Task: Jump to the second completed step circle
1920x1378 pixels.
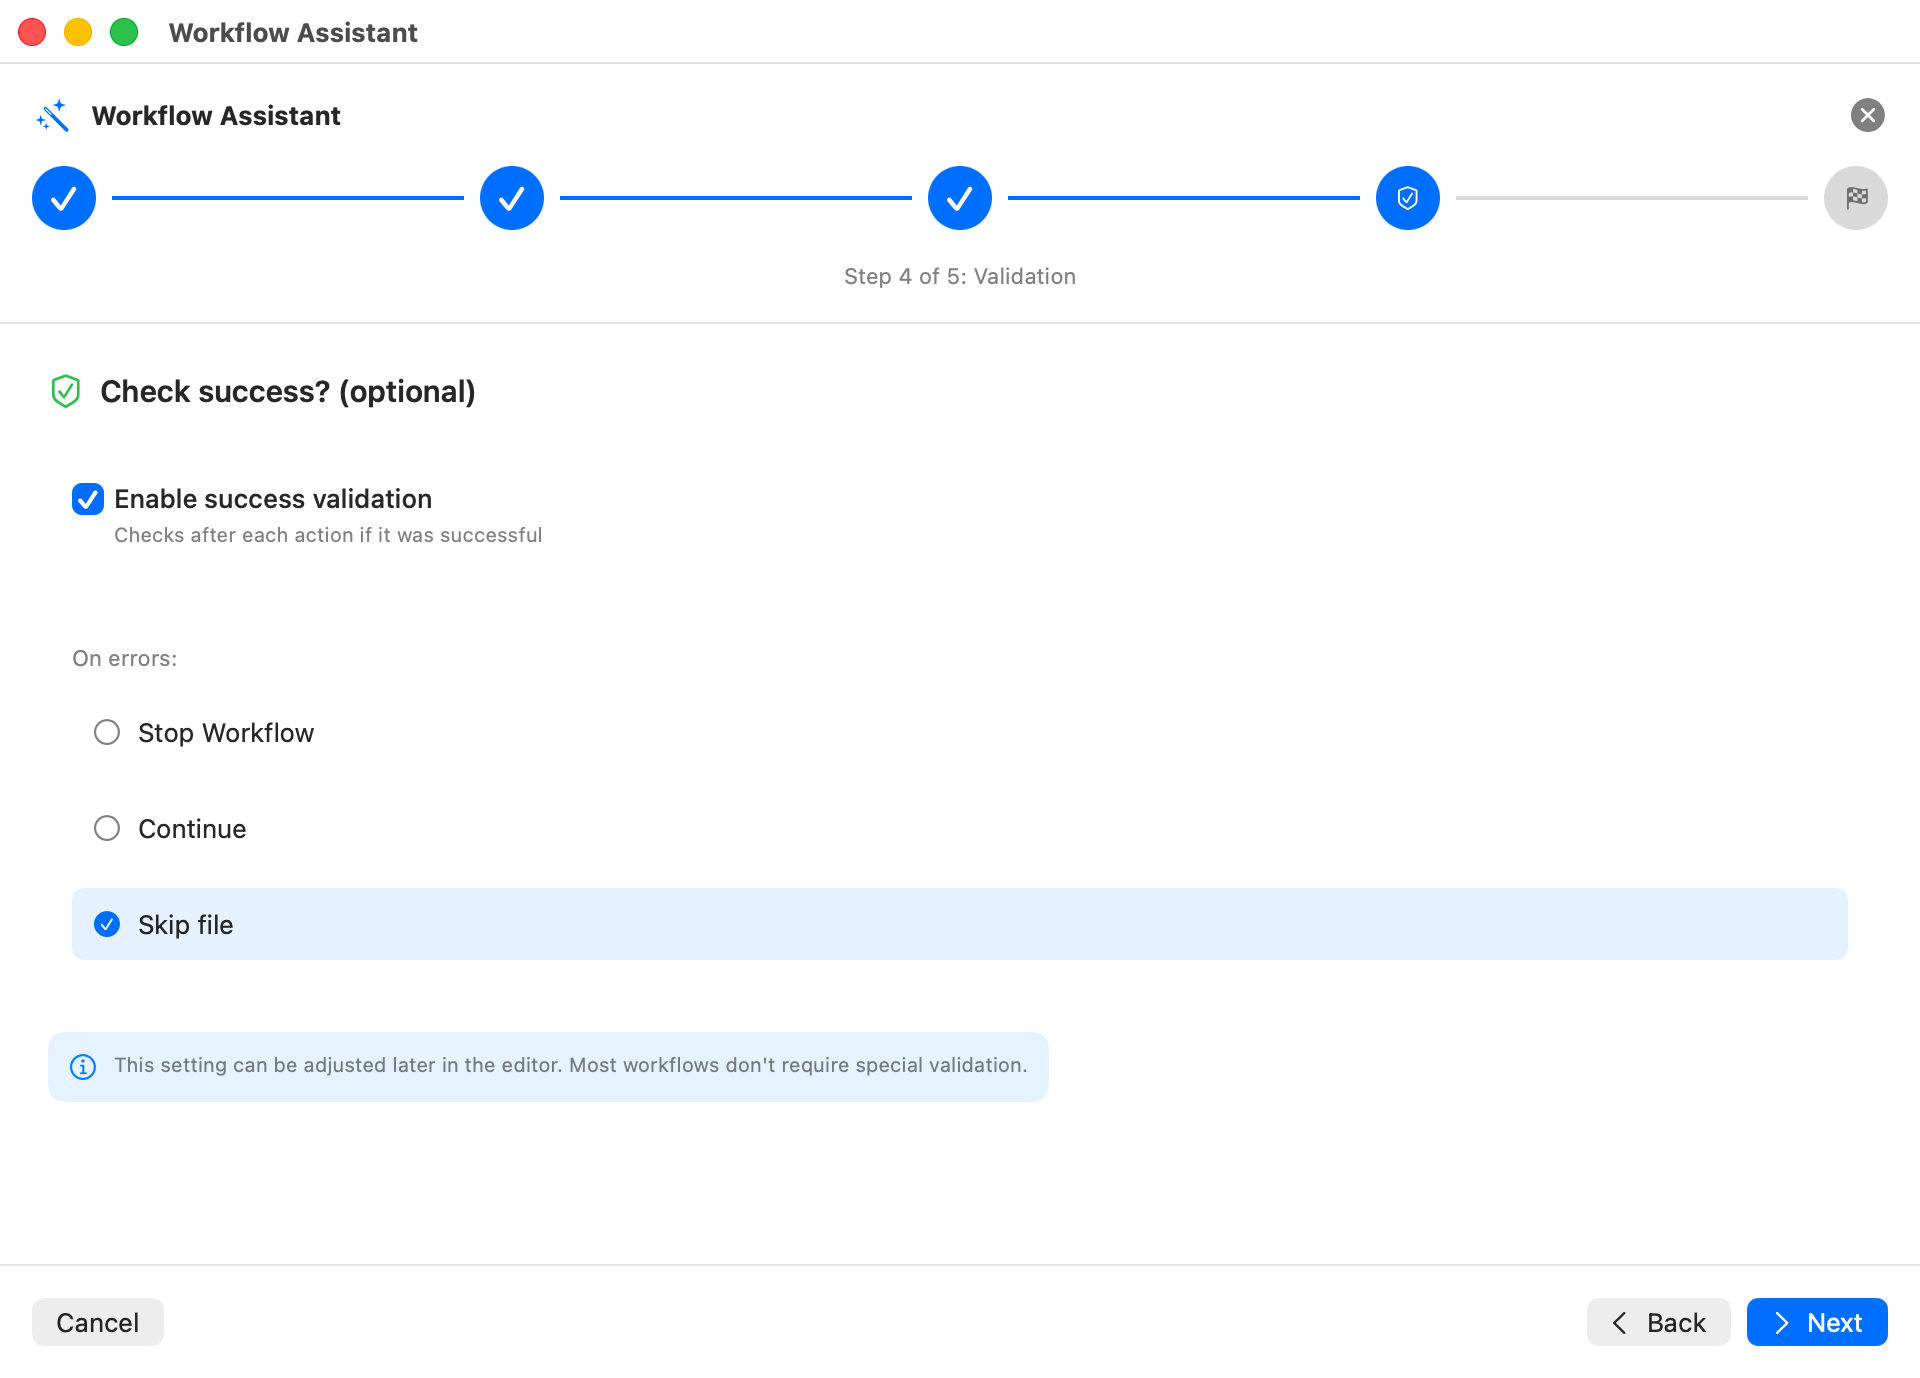Action: tap(512, 198)
